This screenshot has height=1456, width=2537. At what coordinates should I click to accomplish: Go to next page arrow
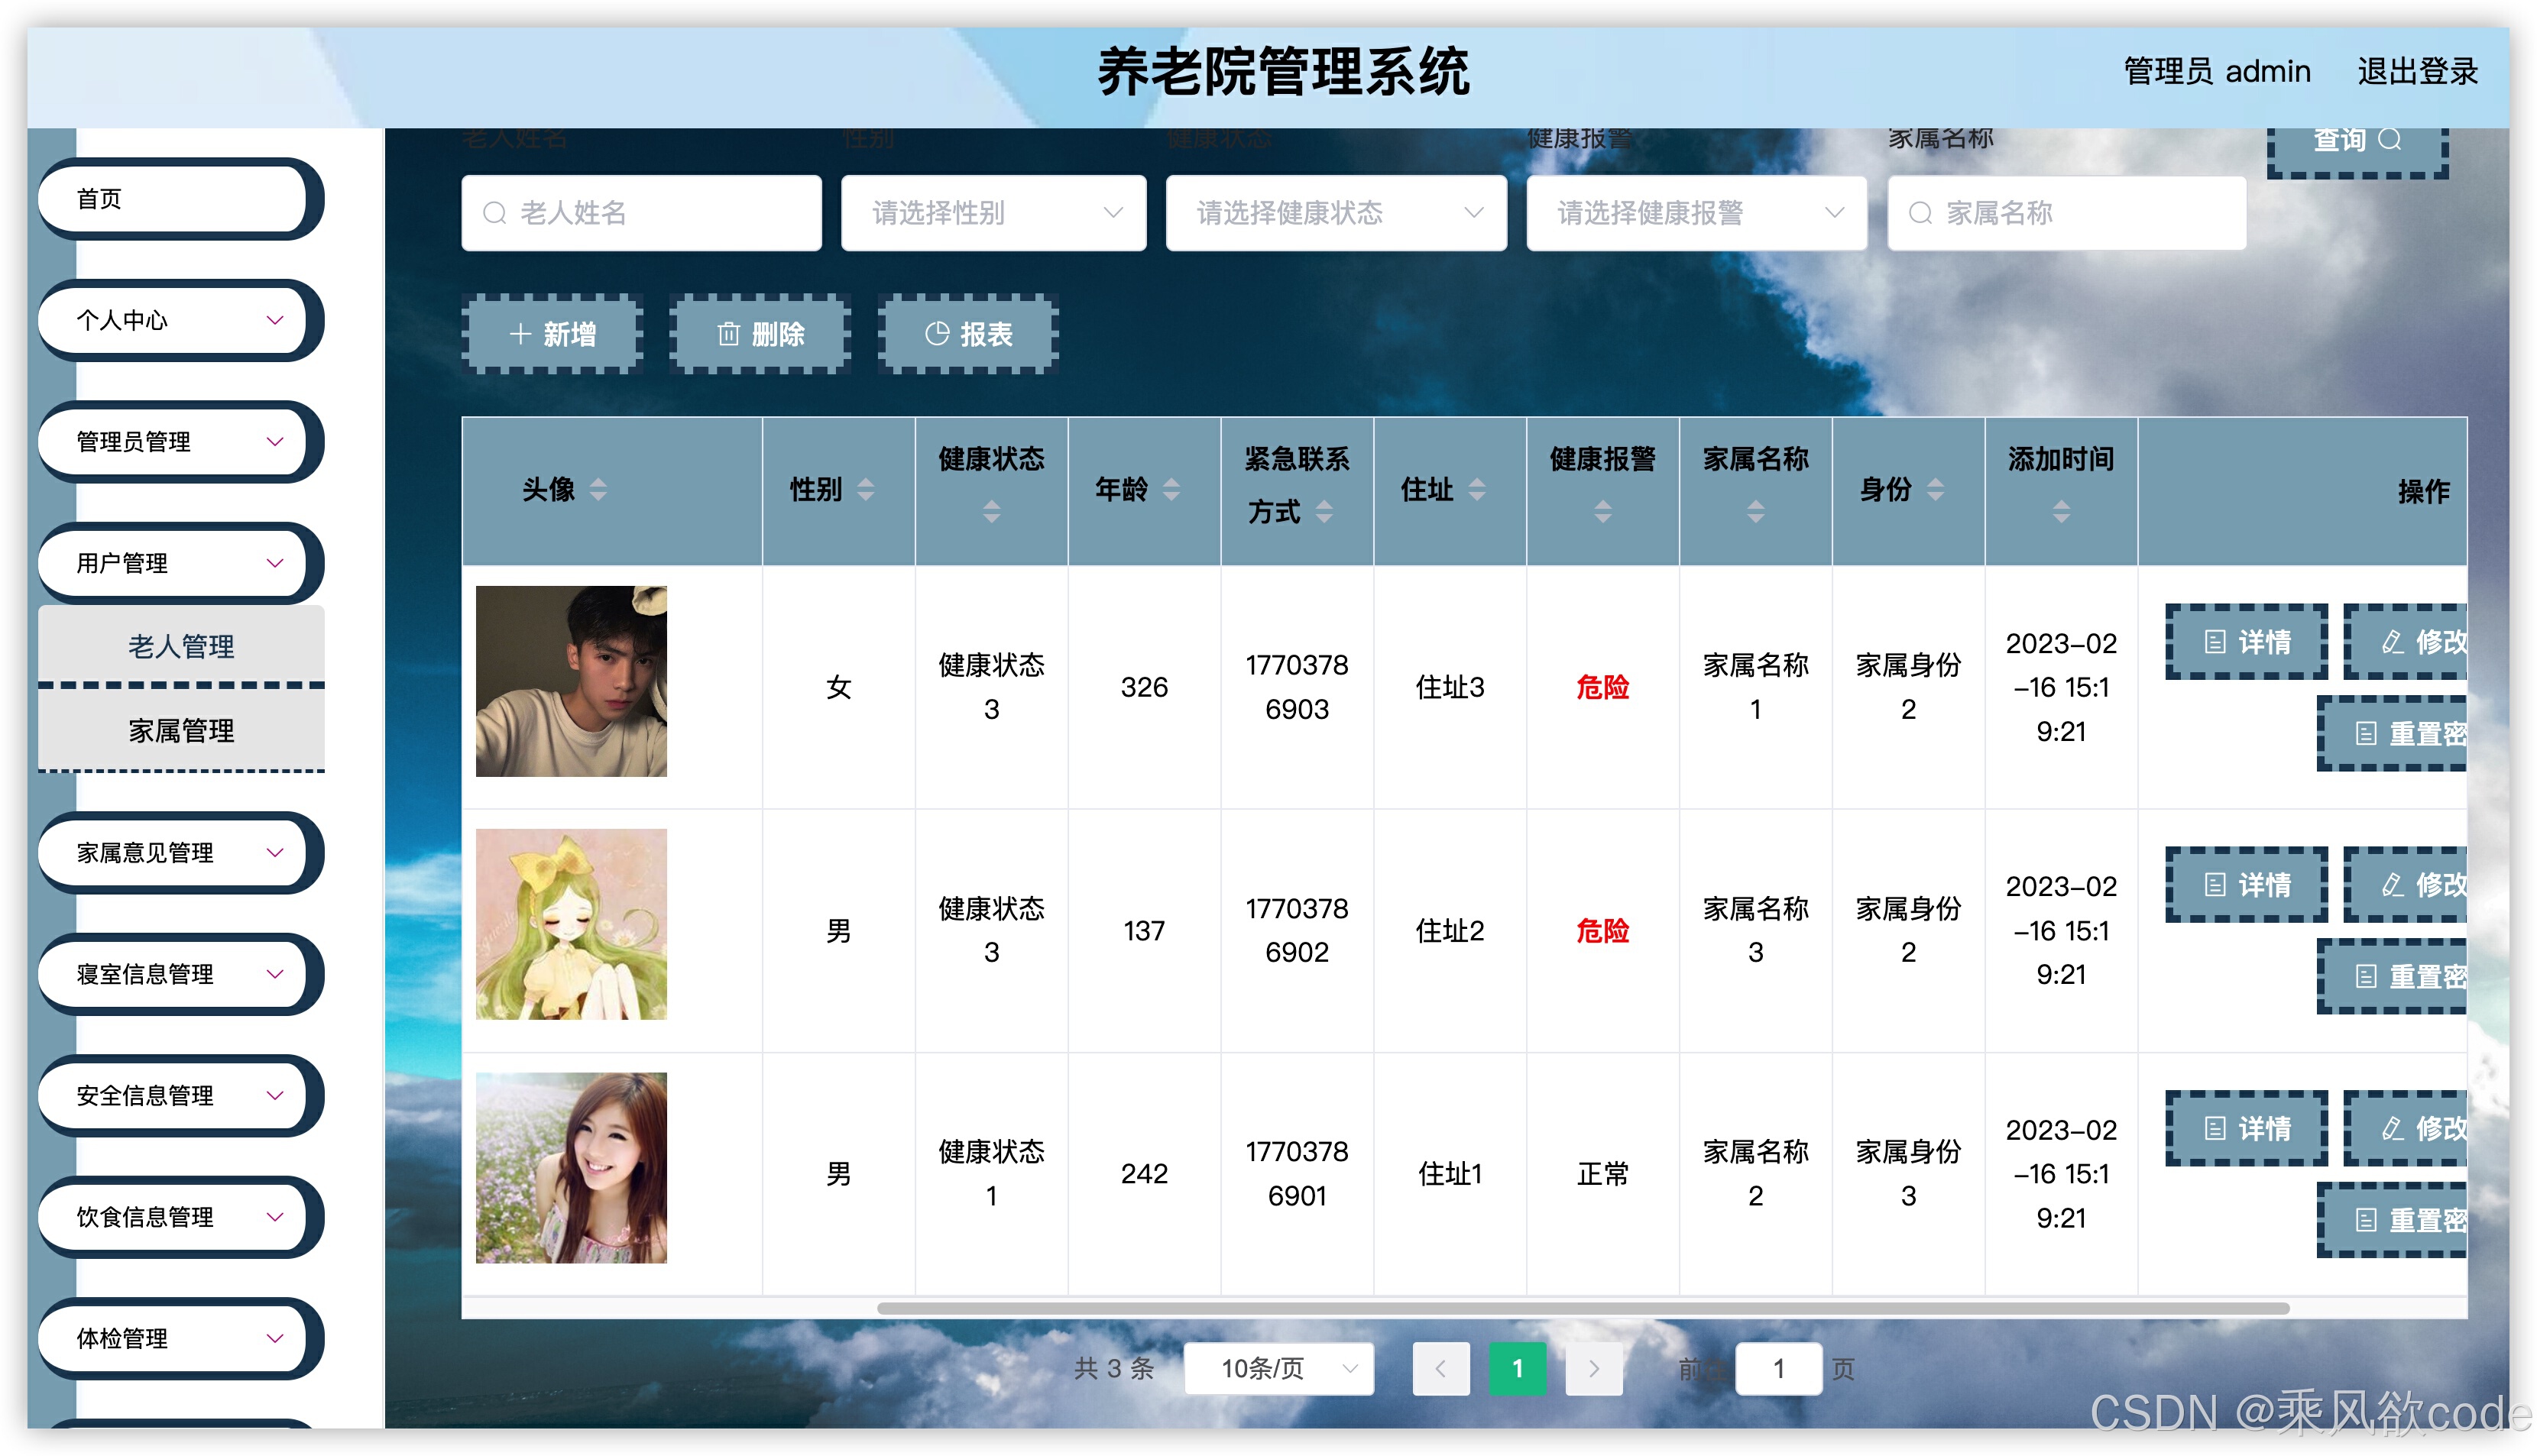pos(1593,1368)
